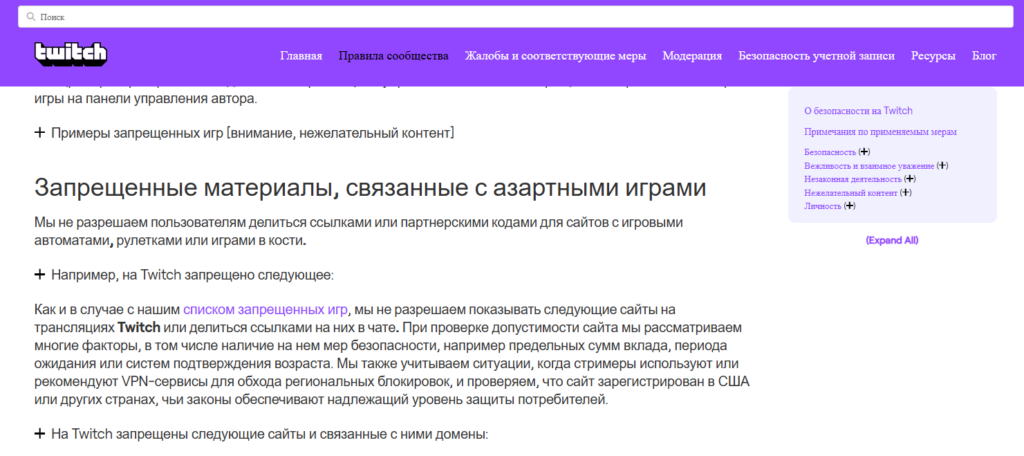
Task: Open Незаконная деятельность sidebar link
Action: tap(853, 179)
